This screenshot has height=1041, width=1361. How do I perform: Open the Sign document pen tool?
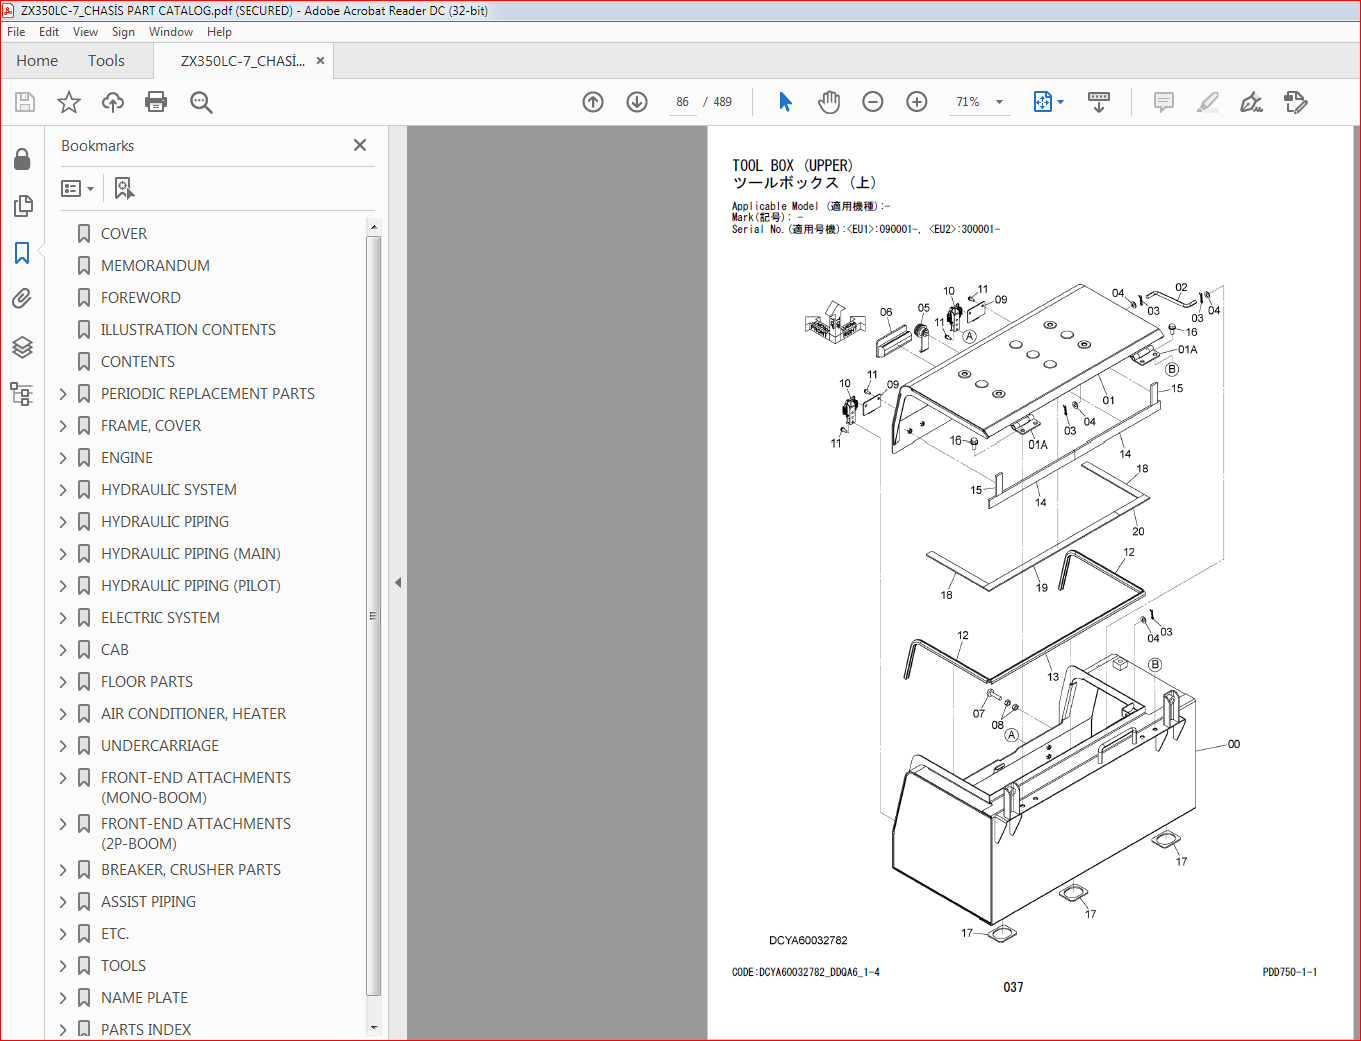click(1251, 102)
